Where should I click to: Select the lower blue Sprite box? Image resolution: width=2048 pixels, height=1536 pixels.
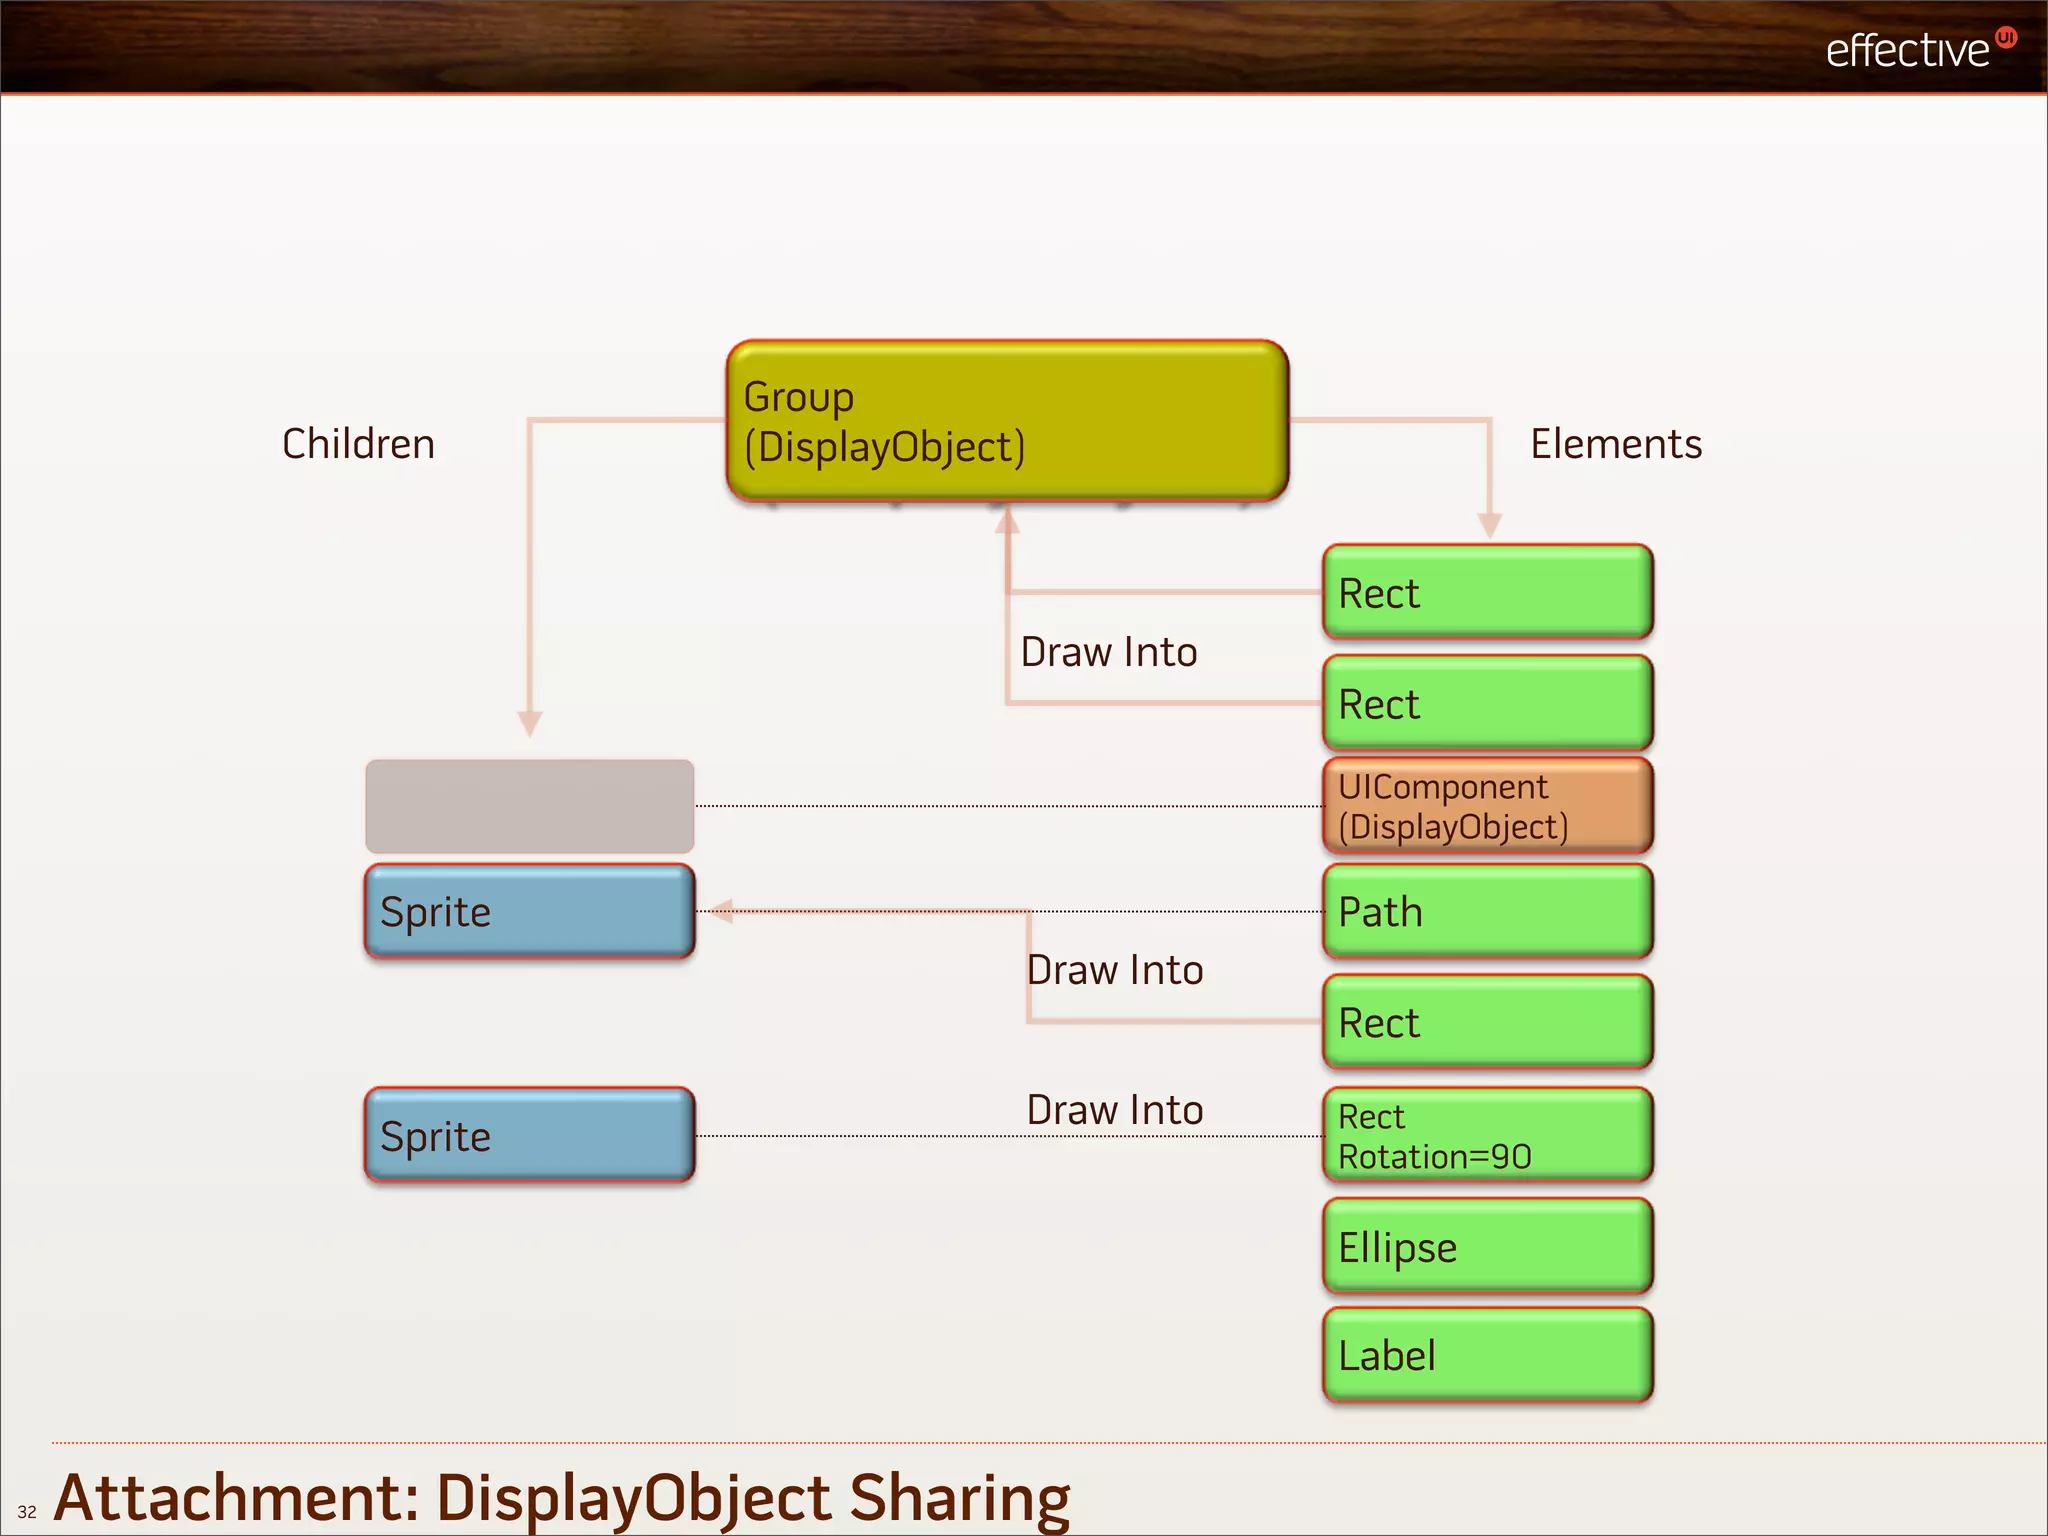[529, 1136]
